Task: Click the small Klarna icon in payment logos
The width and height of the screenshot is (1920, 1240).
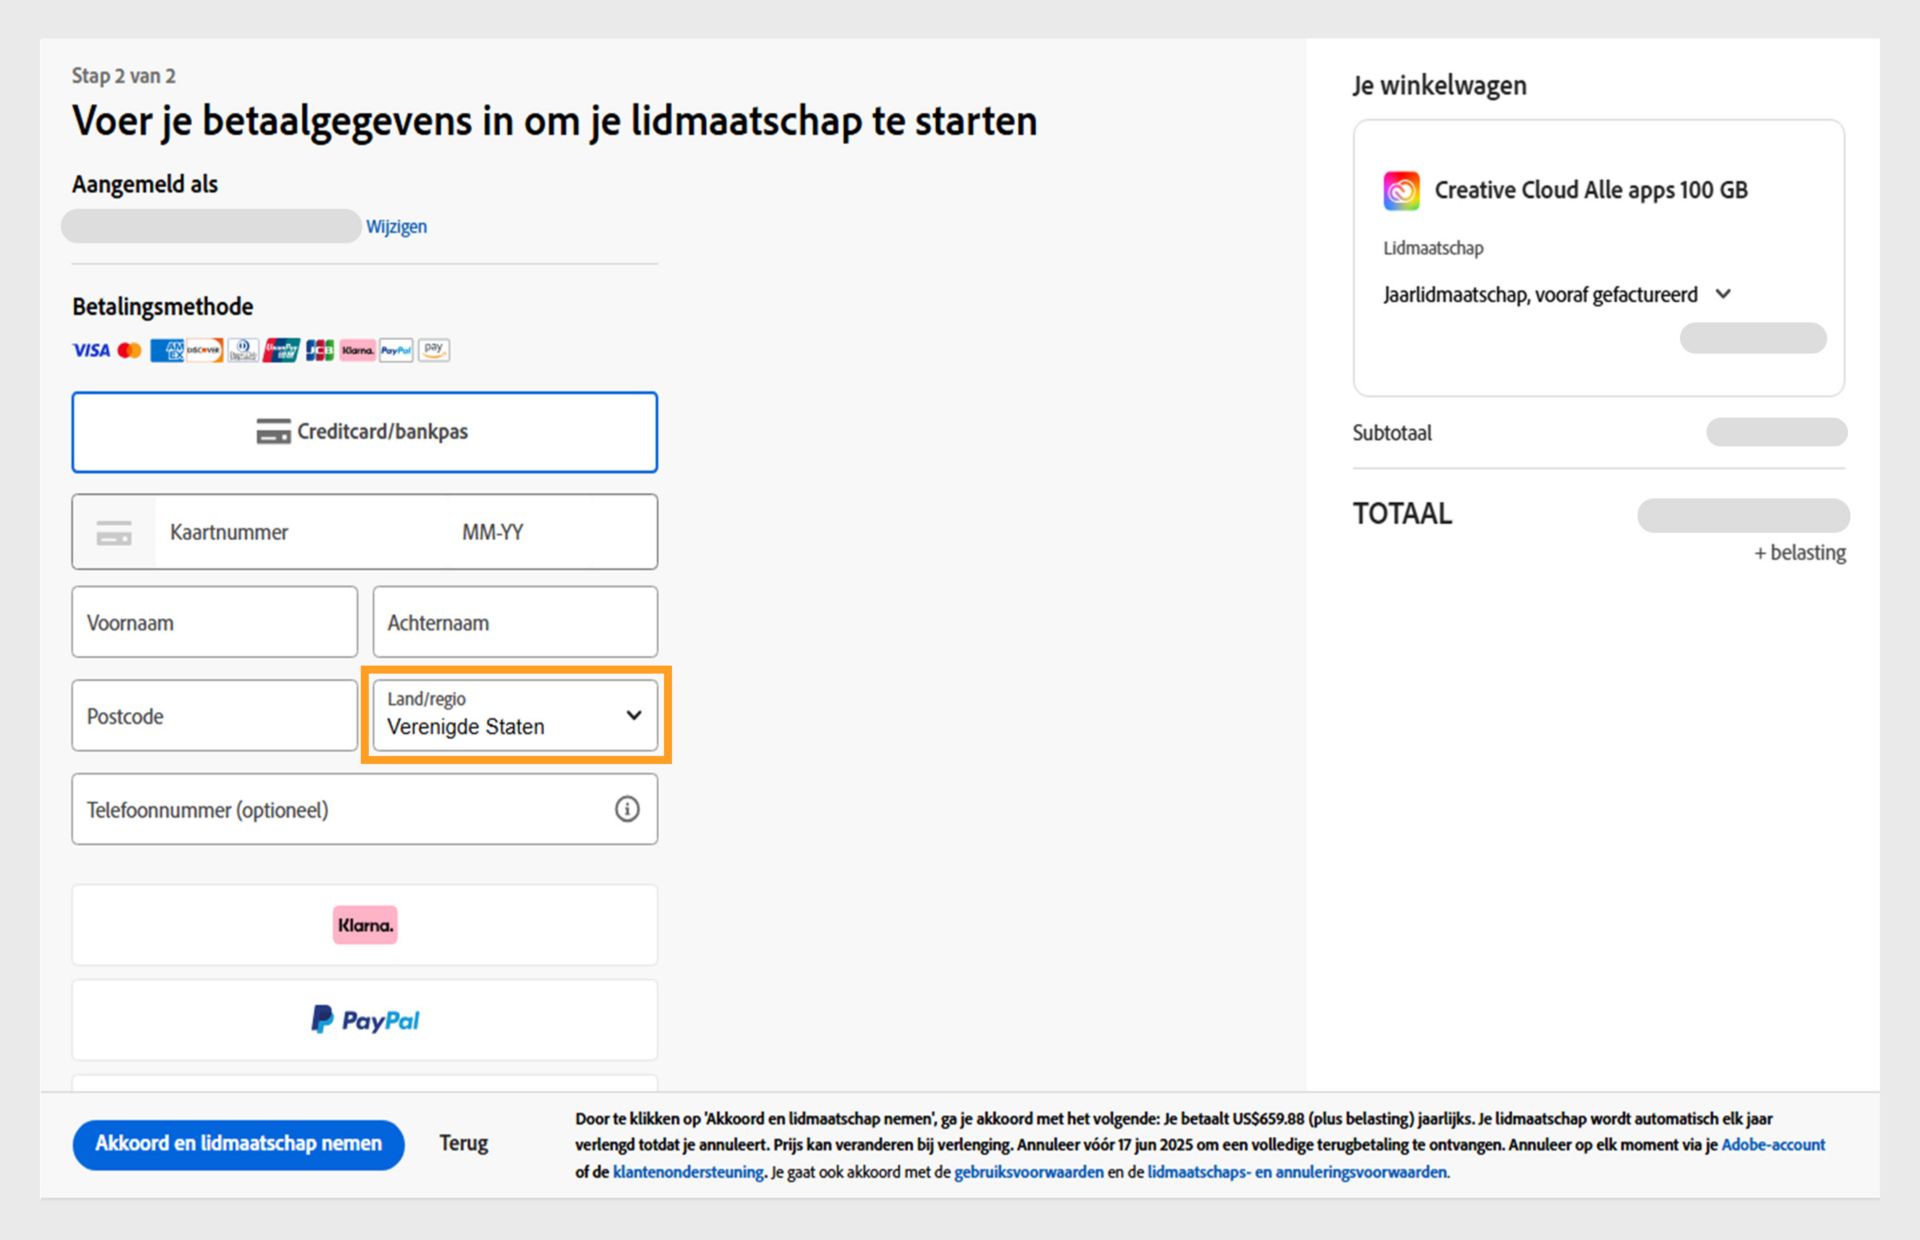Action: (x=358, y=350)
